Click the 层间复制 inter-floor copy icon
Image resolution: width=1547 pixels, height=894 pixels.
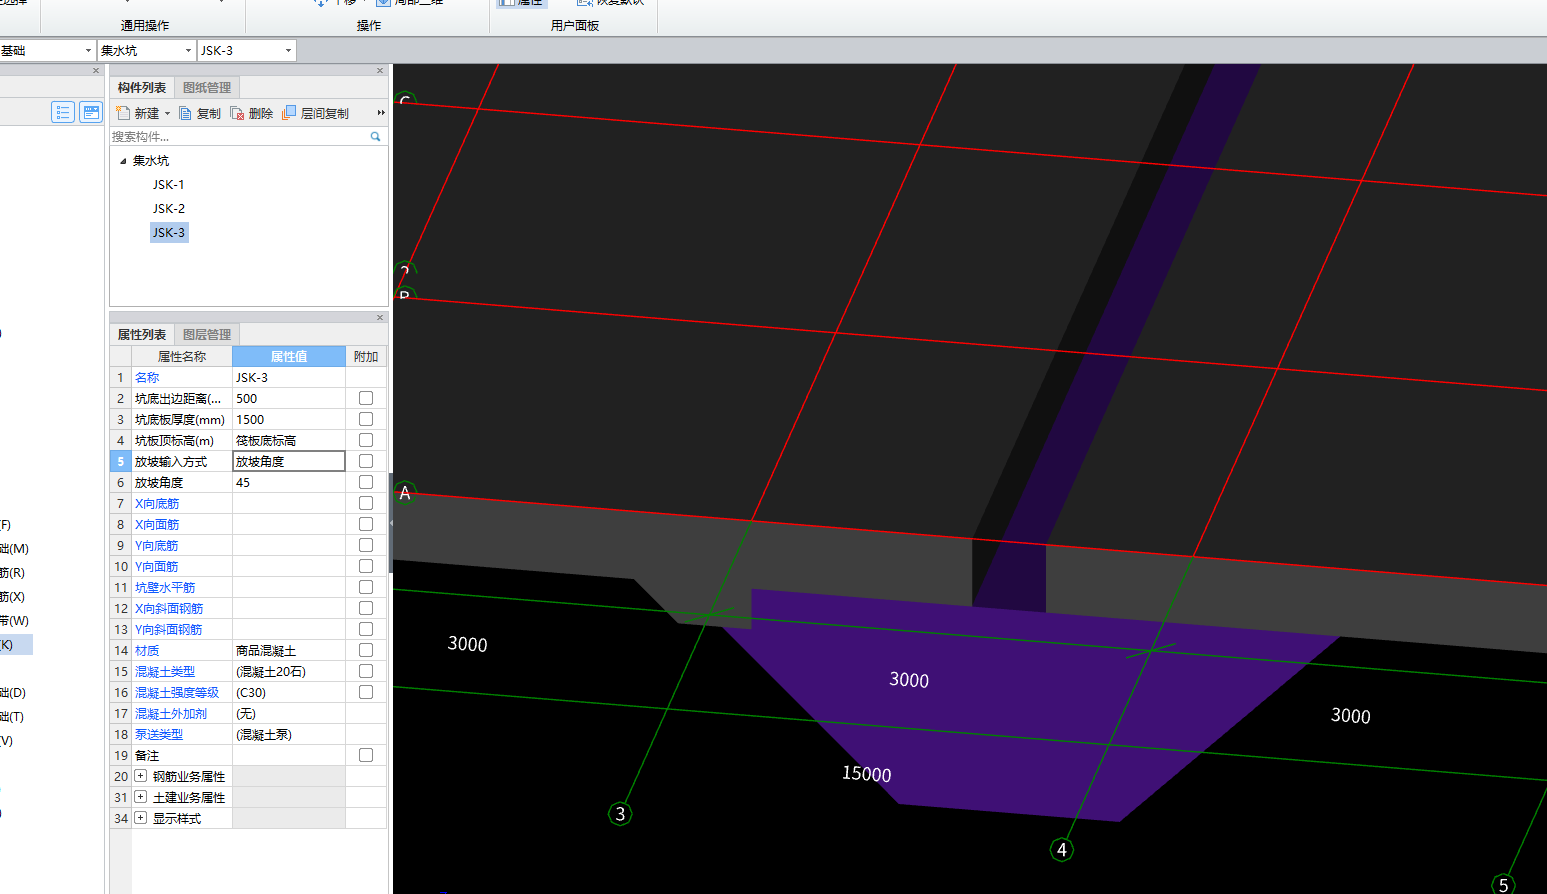tap(289, 113)
